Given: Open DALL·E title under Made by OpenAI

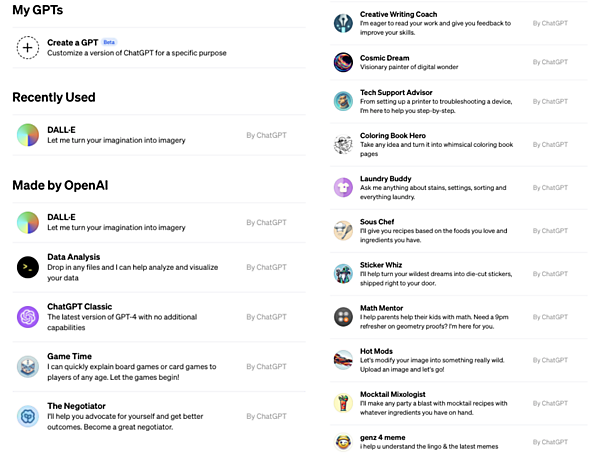Looking at the screenshot, I should (x=62, y=216).
